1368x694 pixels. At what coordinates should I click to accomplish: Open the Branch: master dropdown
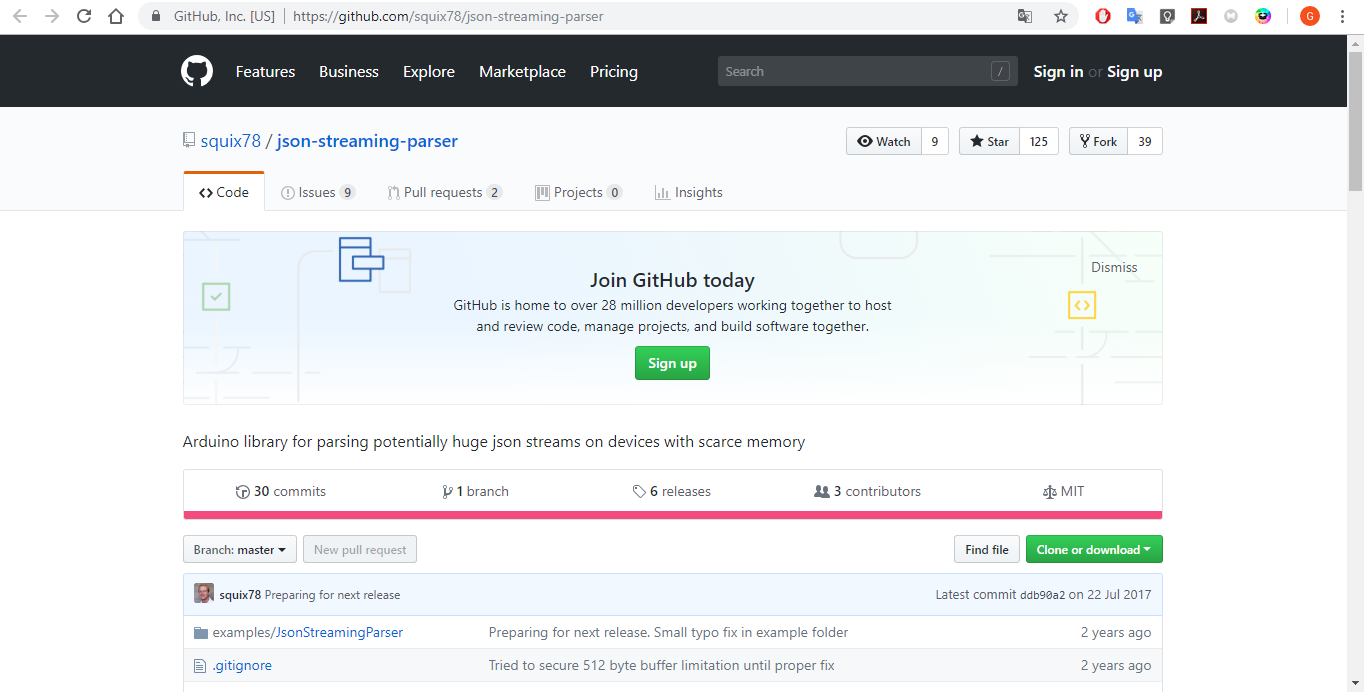pos(240,550)
